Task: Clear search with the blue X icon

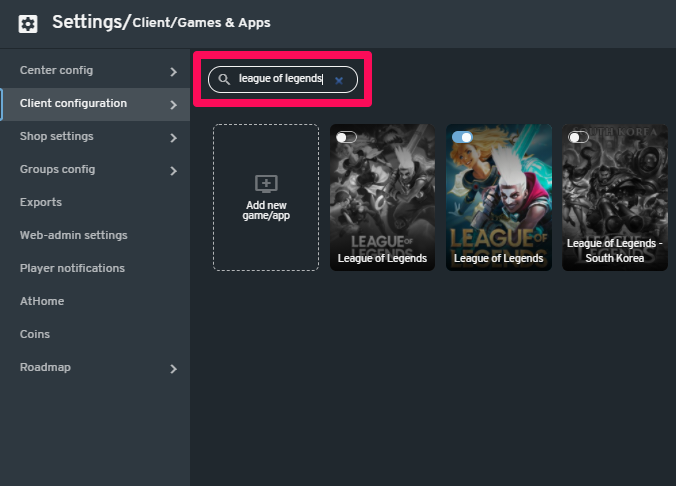Action: (339, 81)
